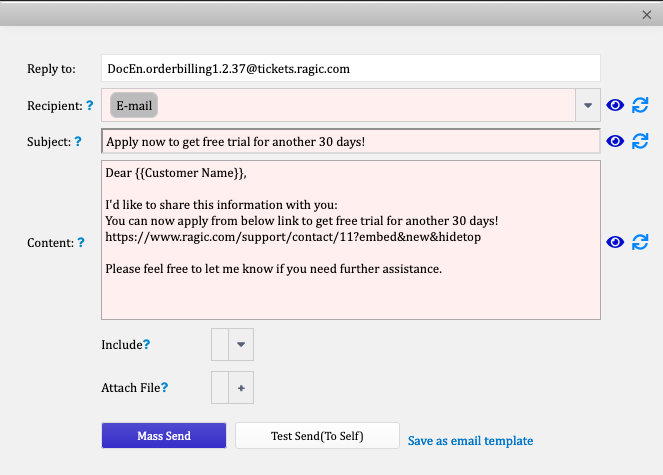Screen dimensions: 663x475
Task: Expand the Recipient dropdown arrow
Action: click(x=588, y=105)
